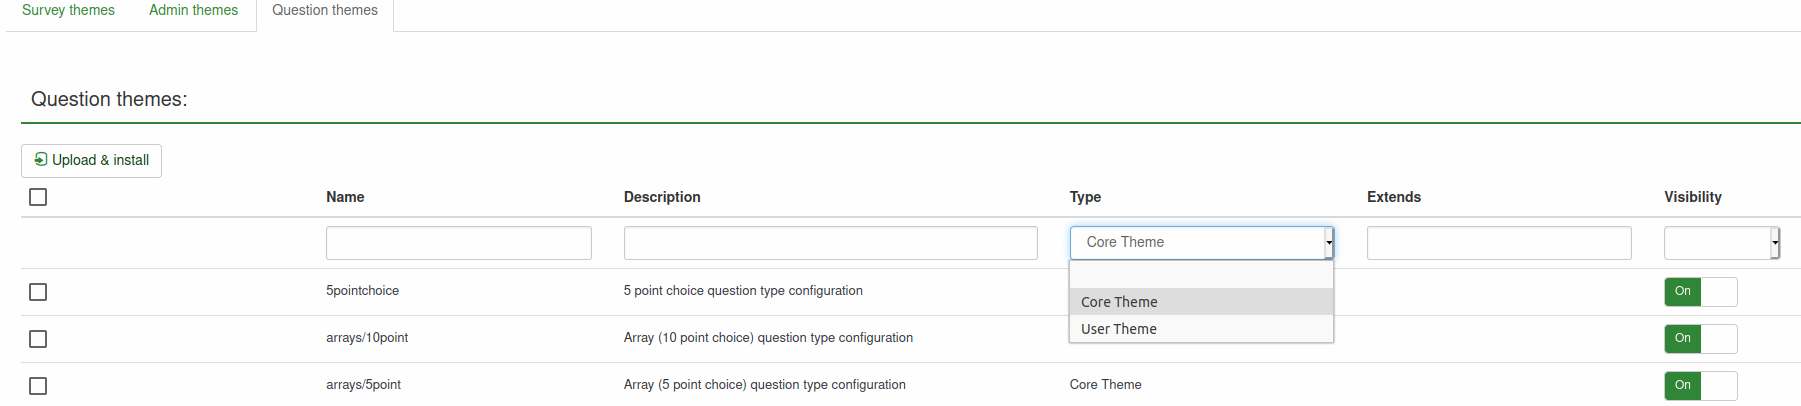Open the Type filter dropdown
This screenshot has width=1801, height=406.
[1201, 243]
